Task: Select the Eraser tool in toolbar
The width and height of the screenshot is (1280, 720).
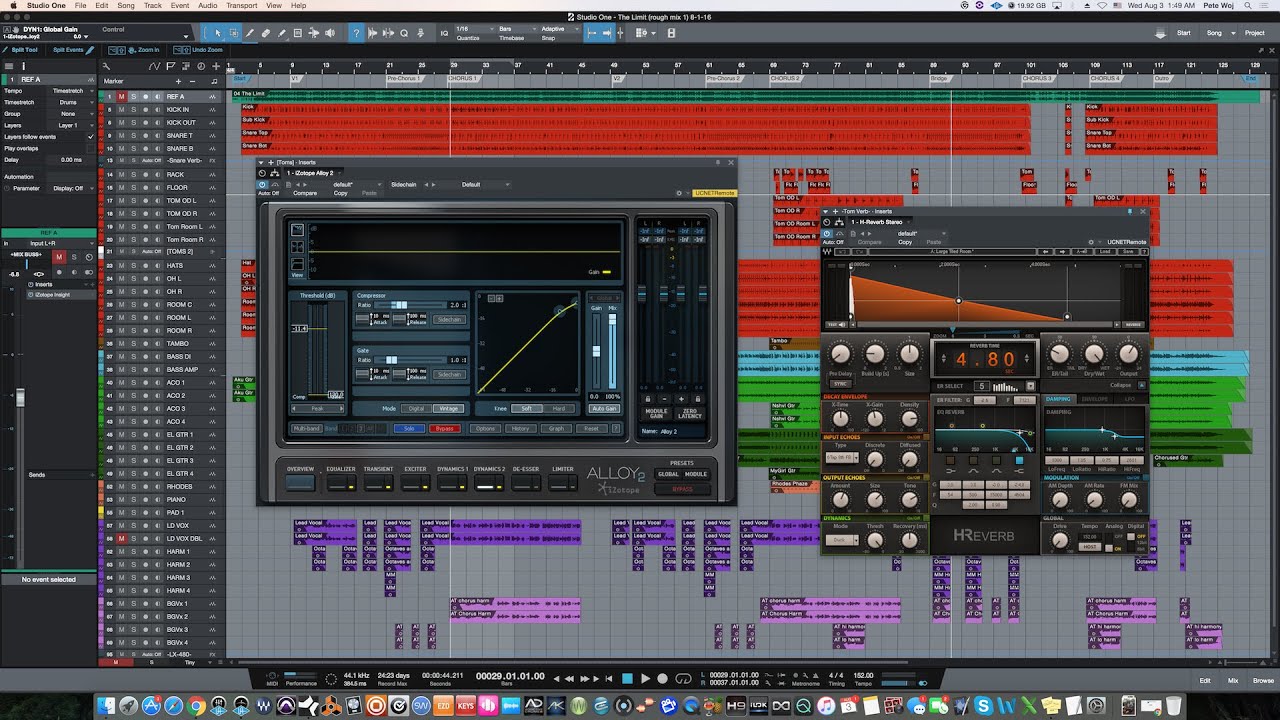Action: click(266, 33)
